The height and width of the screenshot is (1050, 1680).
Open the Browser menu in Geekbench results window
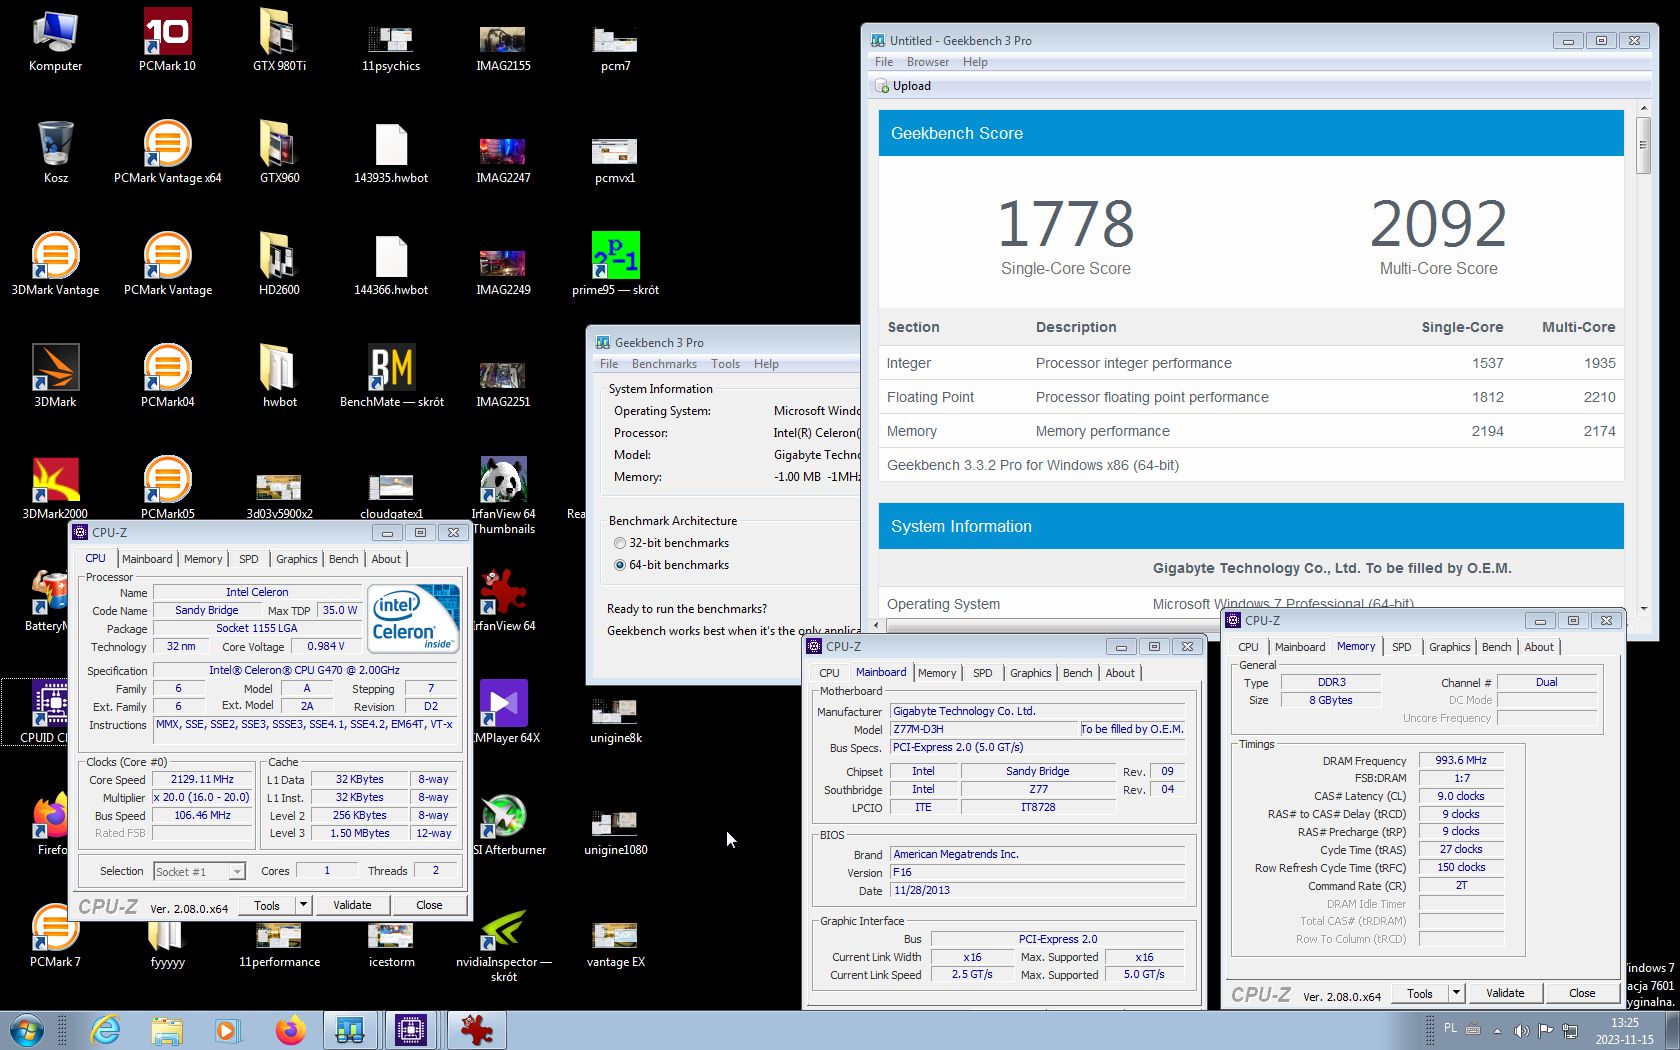point(928,62)
